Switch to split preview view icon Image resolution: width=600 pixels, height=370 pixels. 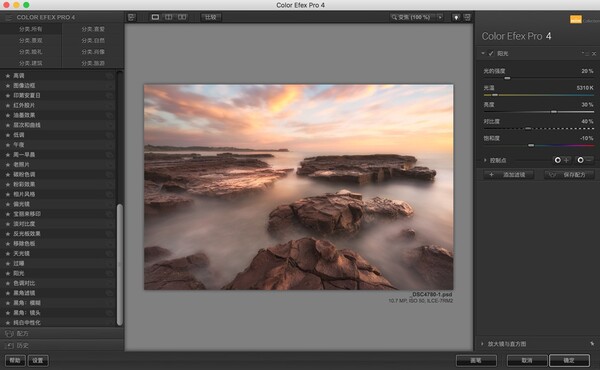(x=168, y=17)
